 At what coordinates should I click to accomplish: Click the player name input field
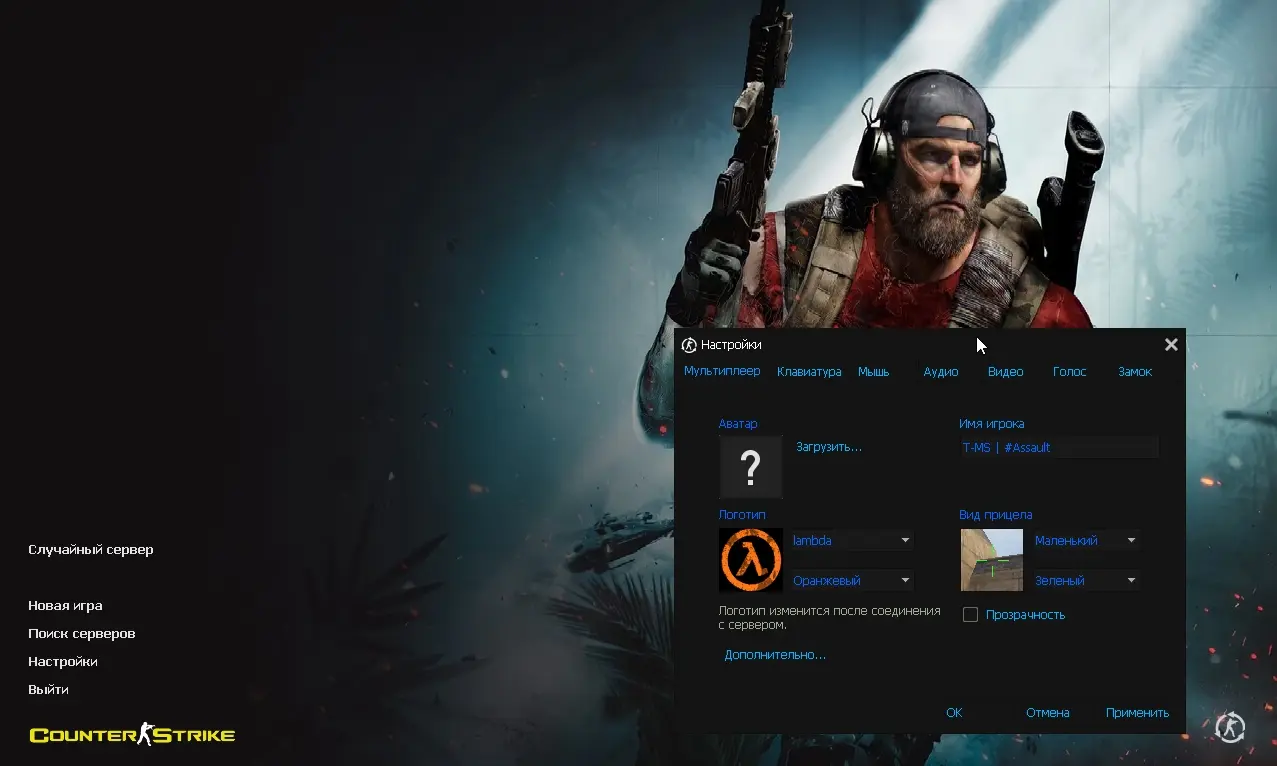click(1058, 448)
